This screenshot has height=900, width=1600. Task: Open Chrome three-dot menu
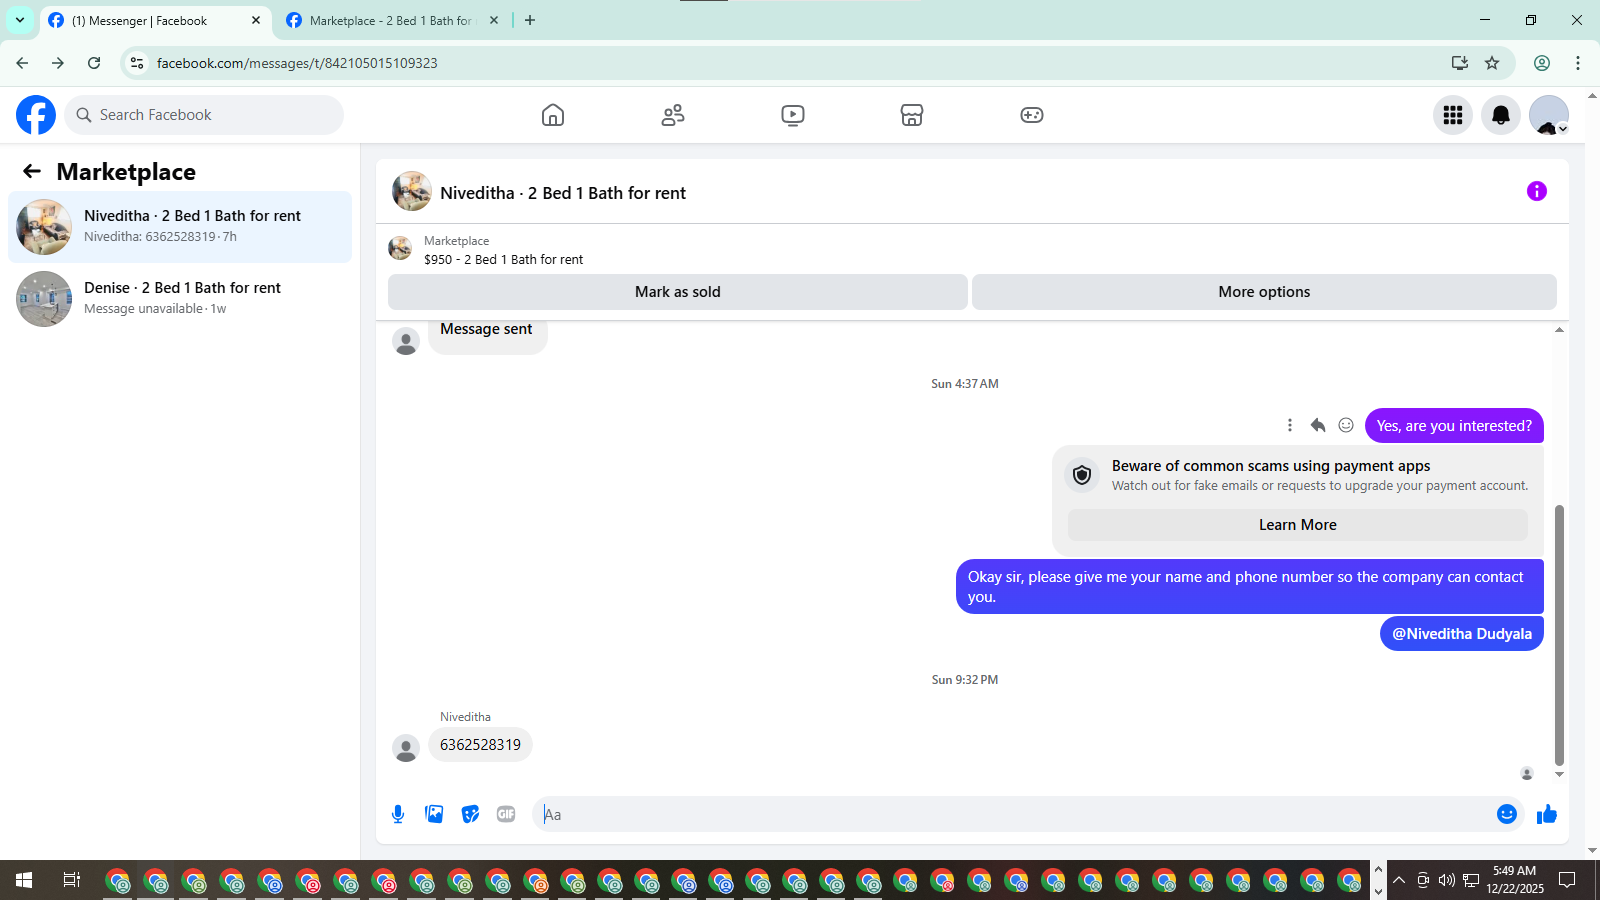coord(1578,63)
